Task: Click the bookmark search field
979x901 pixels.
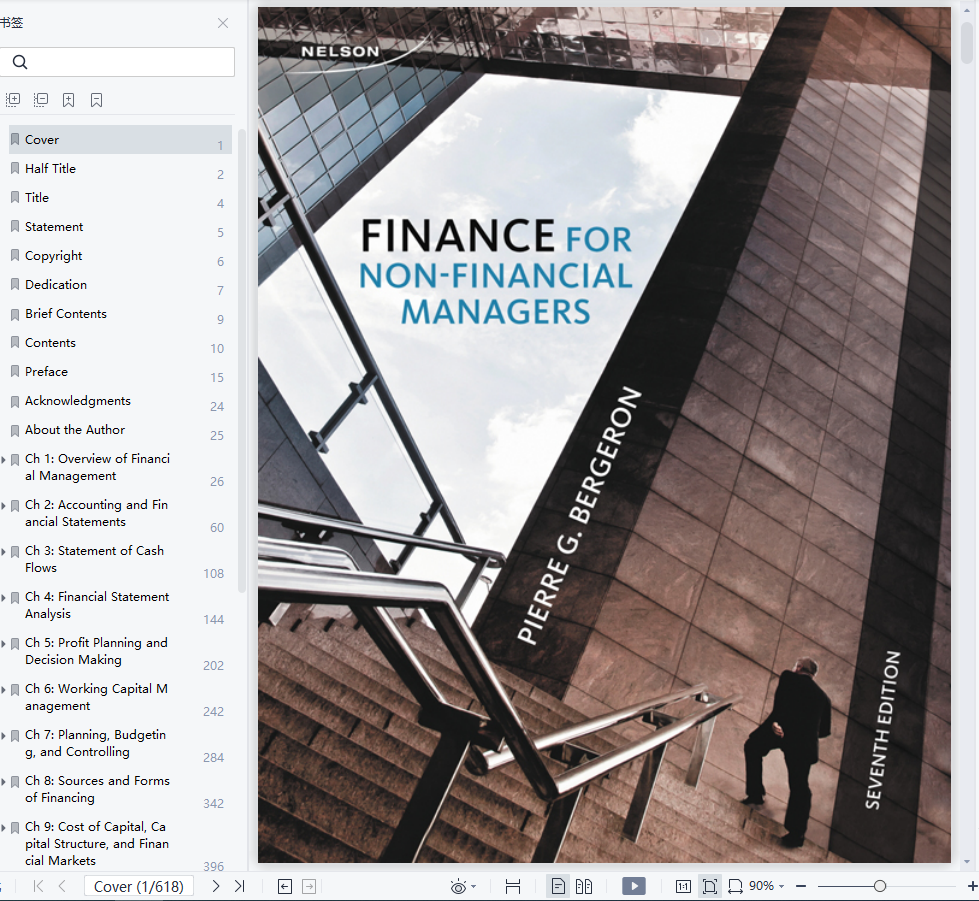Action: tap(117, 62)
